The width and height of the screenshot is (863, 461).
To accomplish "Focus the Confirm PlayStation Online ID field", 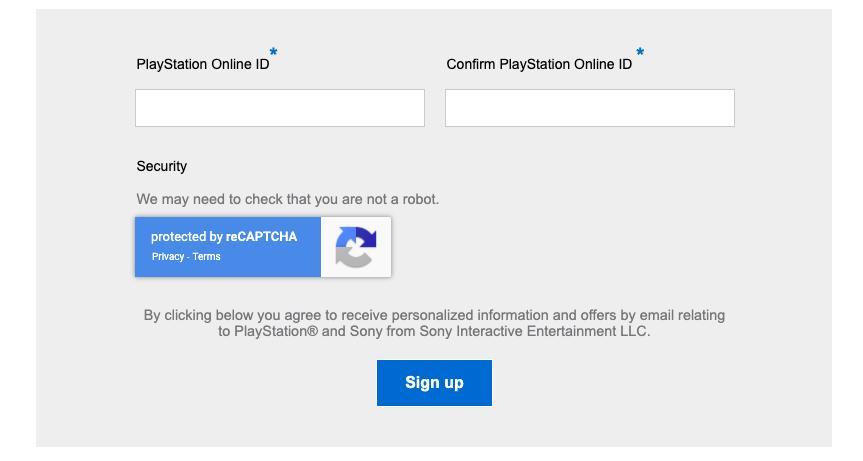I will click(589, 108).
